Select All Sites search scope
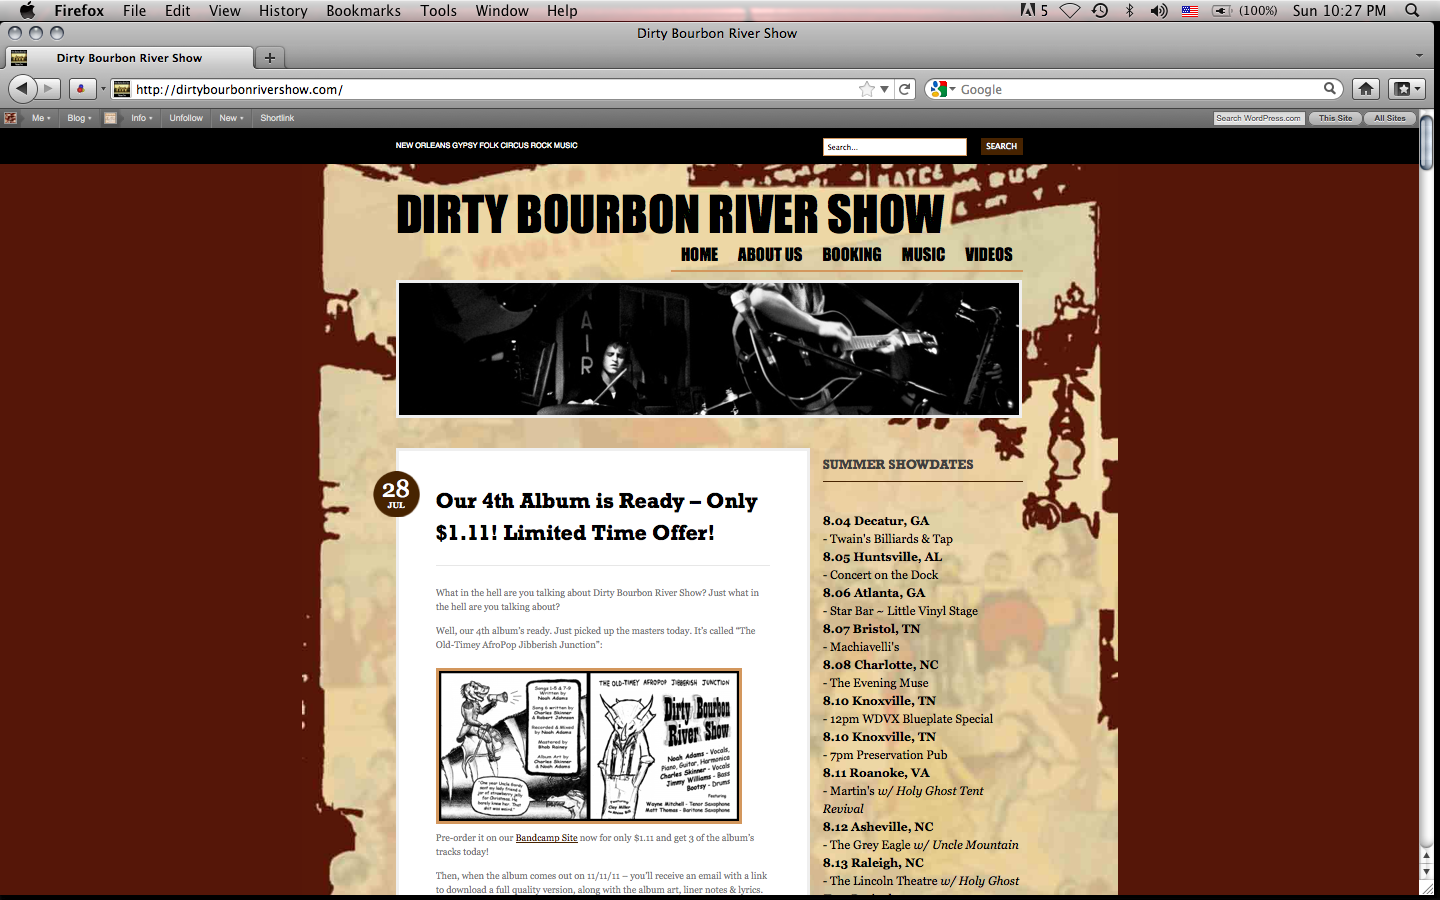 pyautogui.click(x=1389, y=118)
